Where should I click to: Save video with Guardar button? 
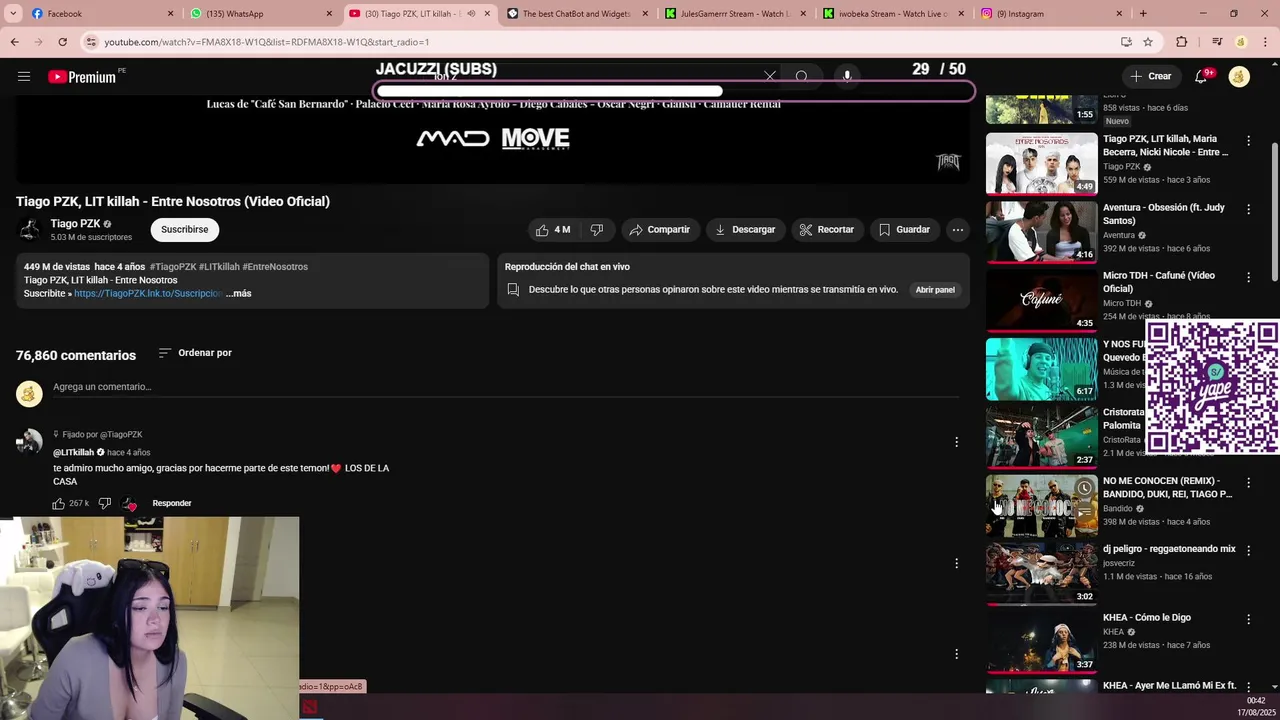click(905, 230)
